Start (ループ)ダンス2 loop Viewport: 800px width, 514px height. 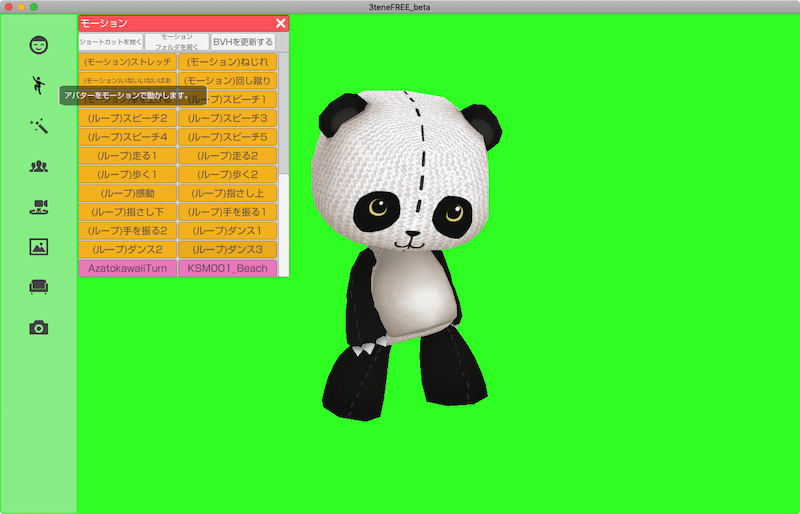[128, 250]
